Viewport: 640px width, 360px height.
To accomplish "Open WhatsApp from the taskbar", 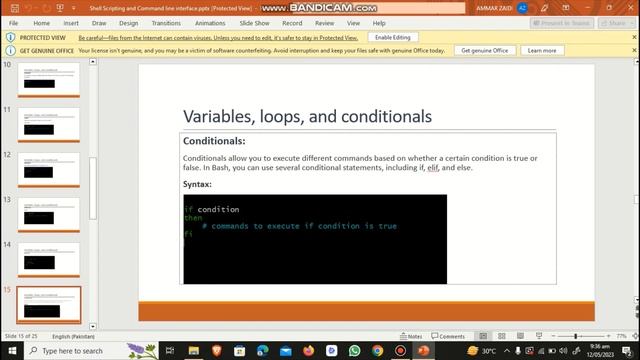I will (x=354, y=351).
